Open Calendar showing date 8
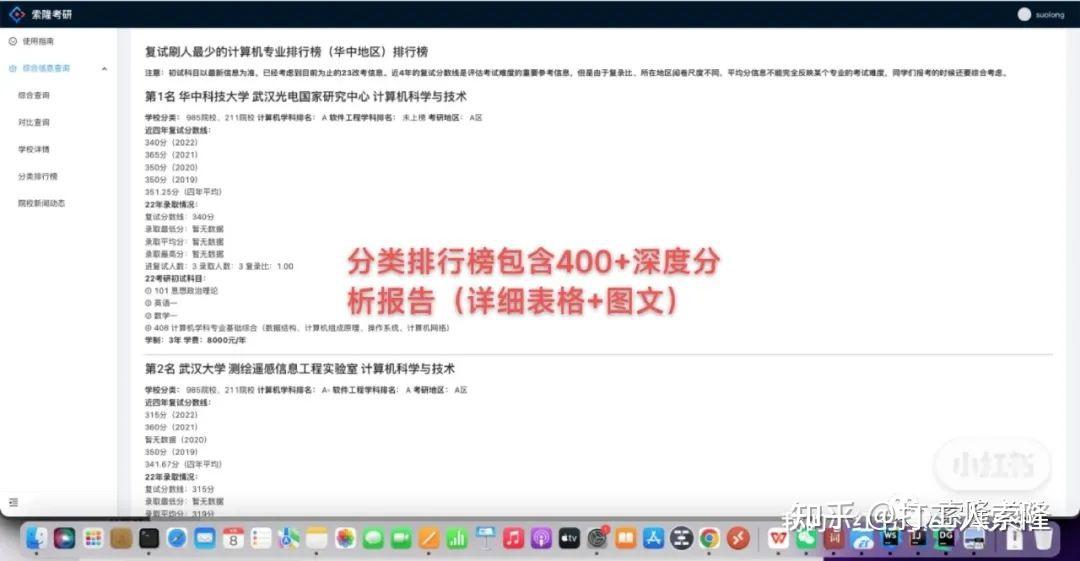The height and width of the screenshot is (561, 1080). click(x=233, y=538)
